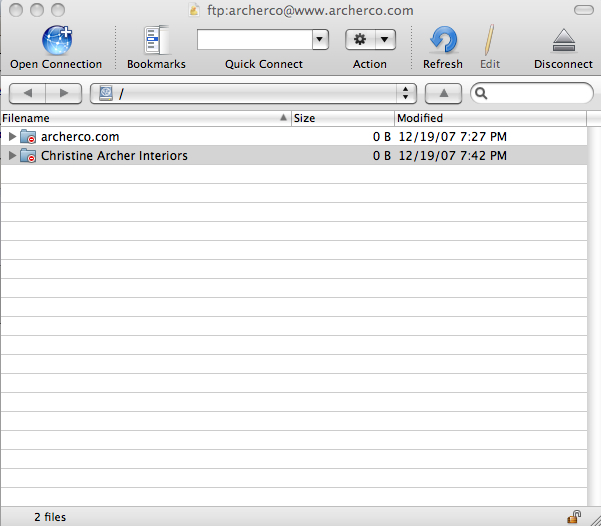Click the 0 B size for Christine Archer Interiors

pos(382,156)
